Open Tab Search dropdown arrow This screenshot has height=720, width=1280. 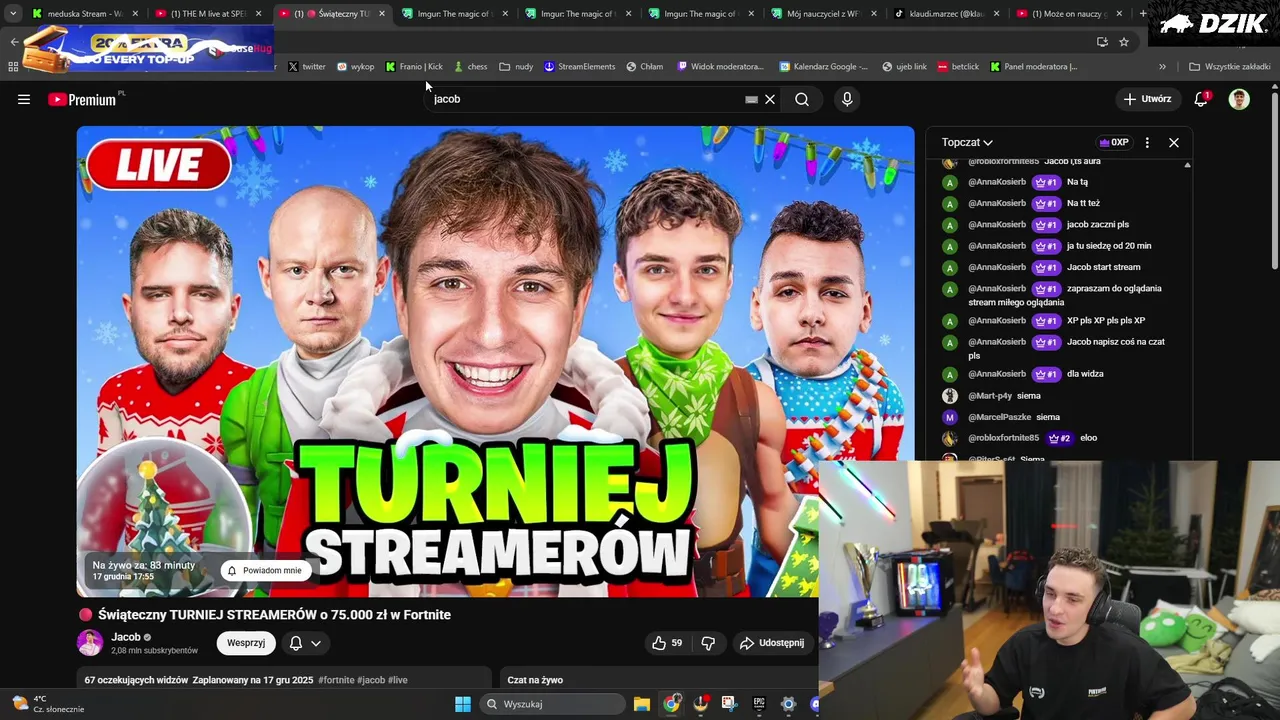click(x=13, y=14)
